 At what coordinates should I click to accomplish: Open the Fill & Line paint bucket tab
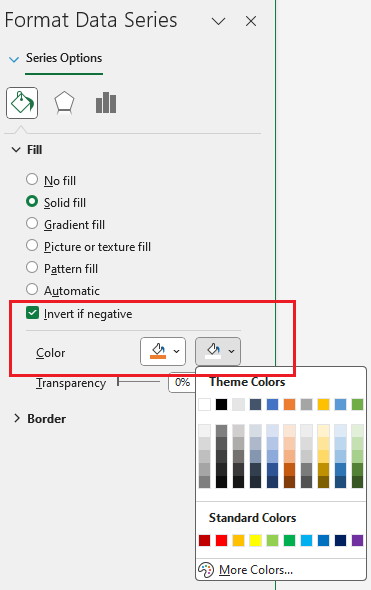coord(22,103)
